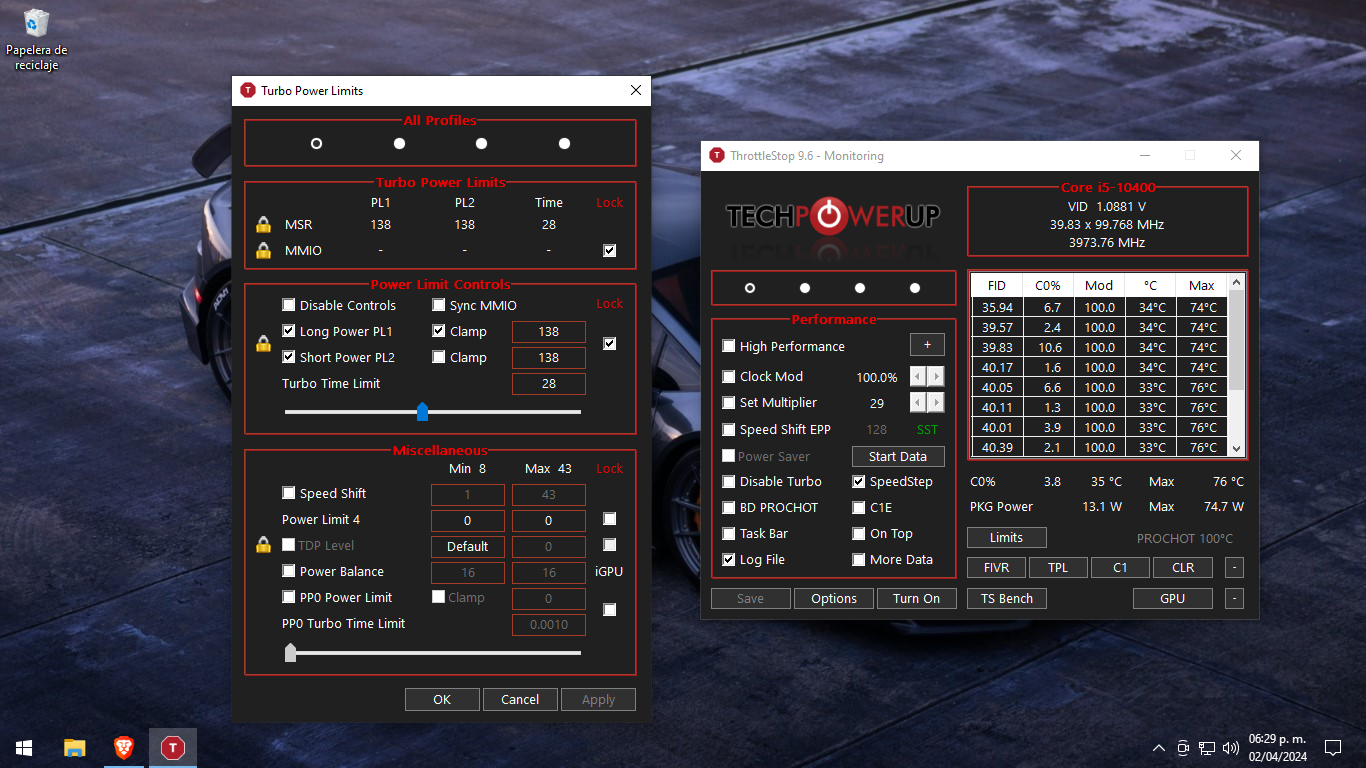Uncheck Long Power PL1 checkbox

[289, 331]
